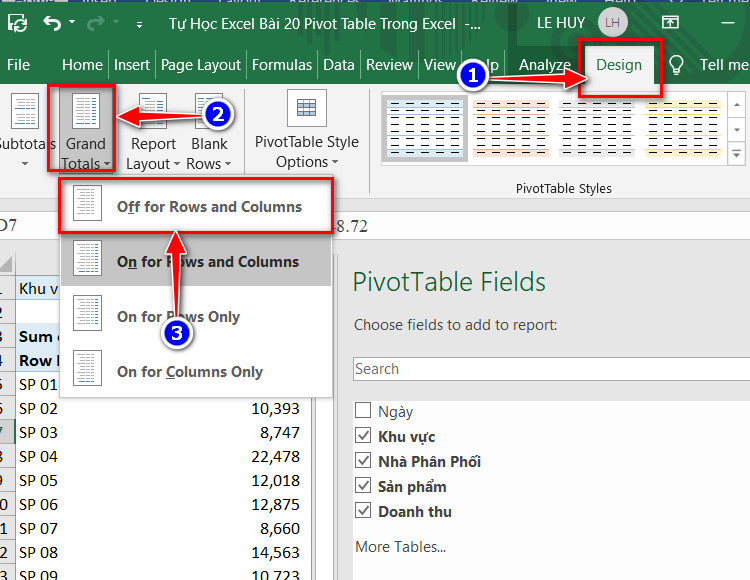Open the File tab
750x580 pixels.
click(x=19, y=65)
